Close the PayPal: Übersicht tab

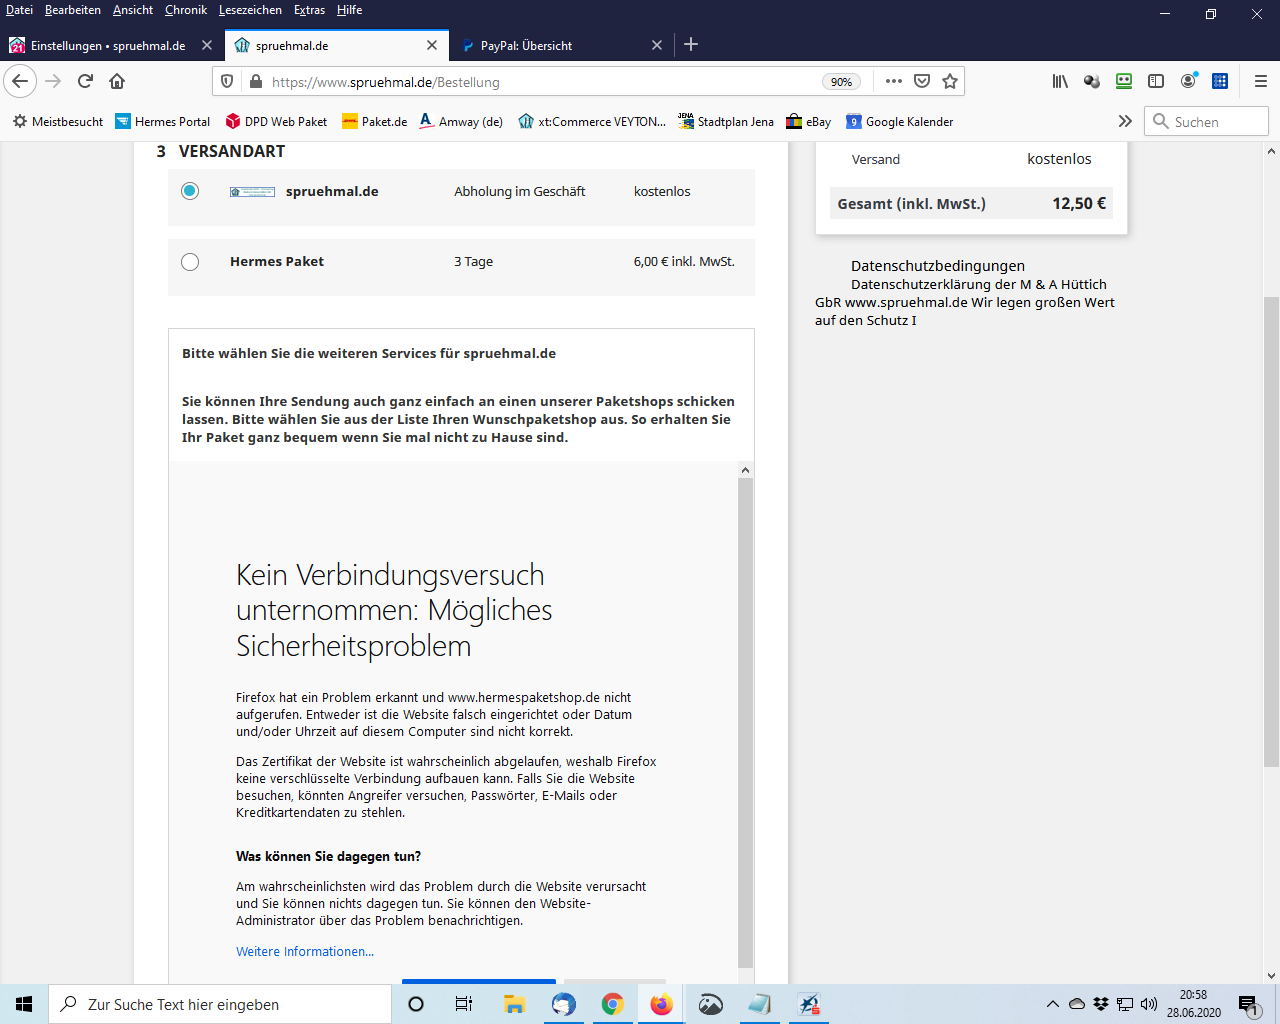point(657,45)
